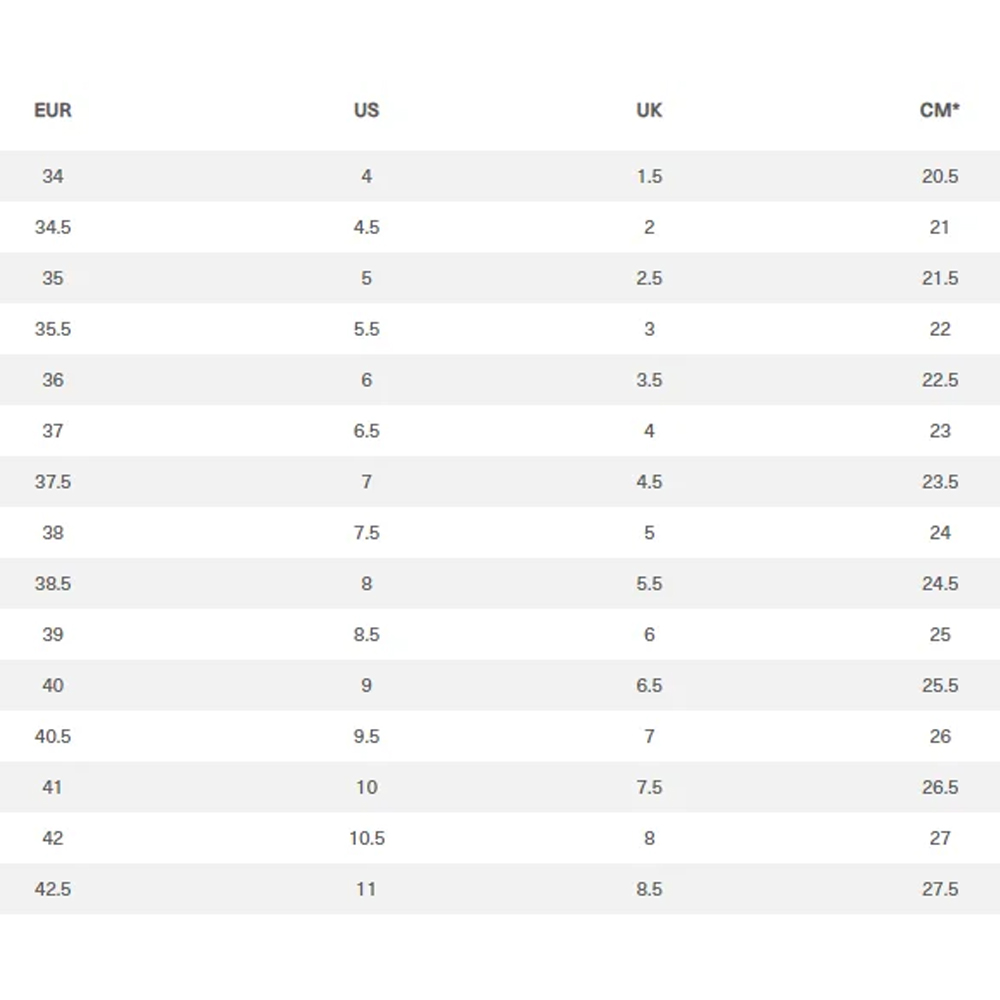This screenshot has width=1000, height=1000.
Task: Click the CM* column header
Action: 939,110
